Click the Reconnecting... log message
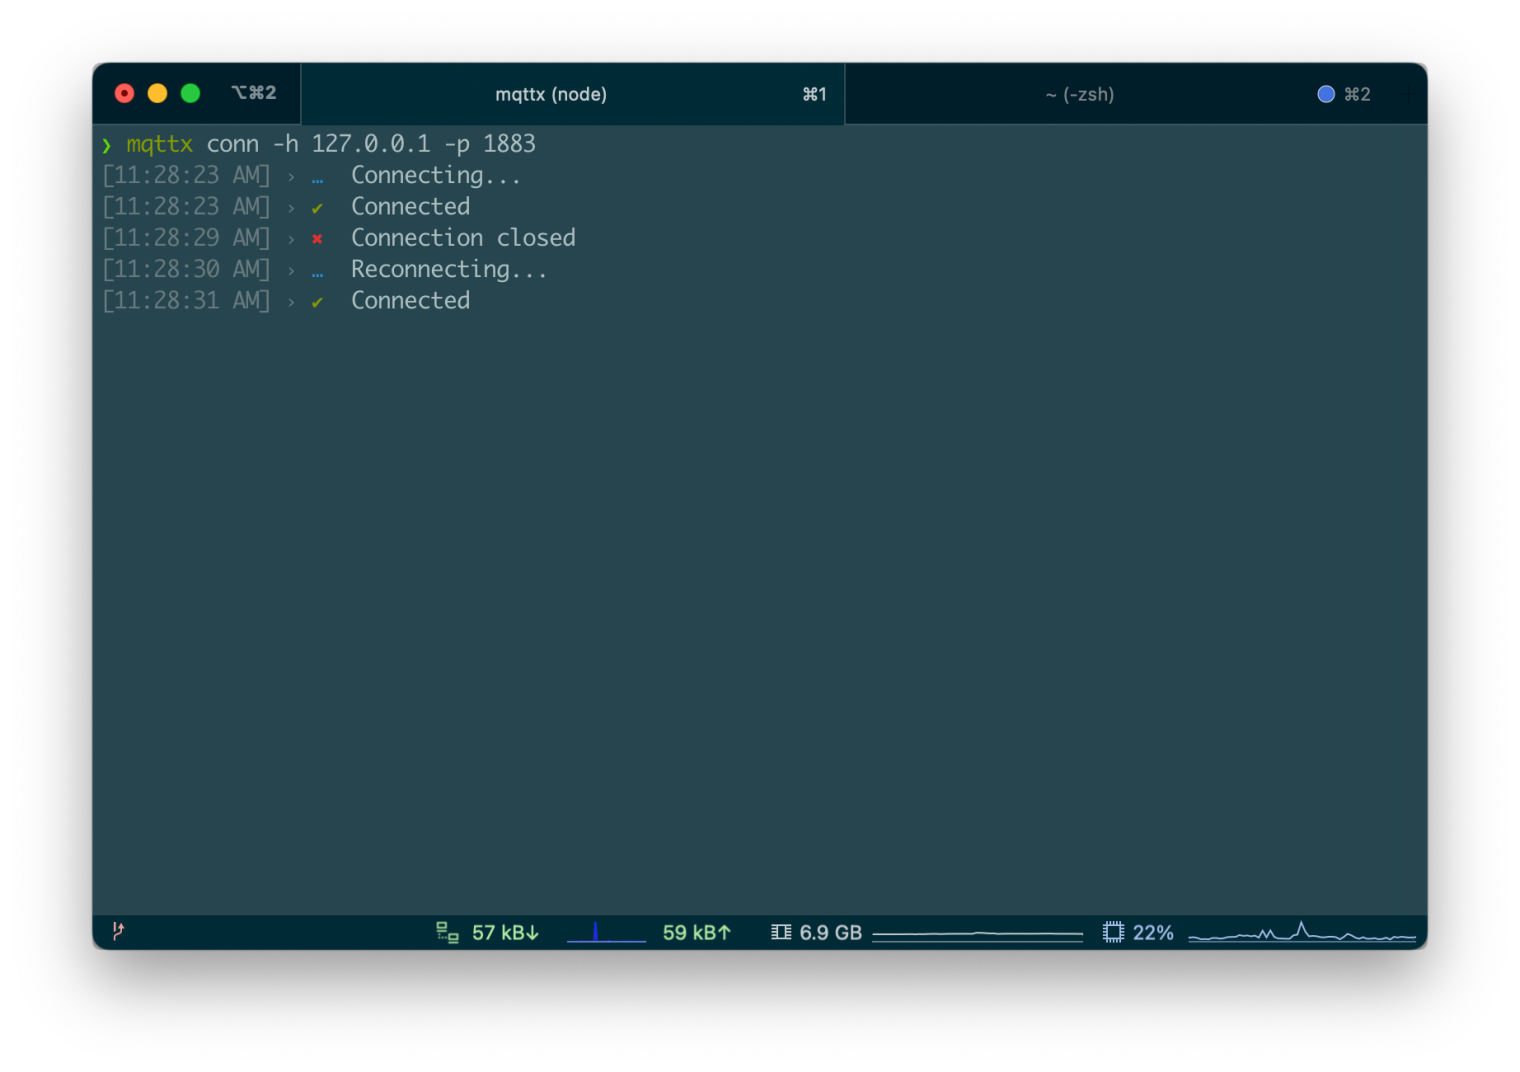The height and width of the screenshot is (1072, 1520). [449, 270]
